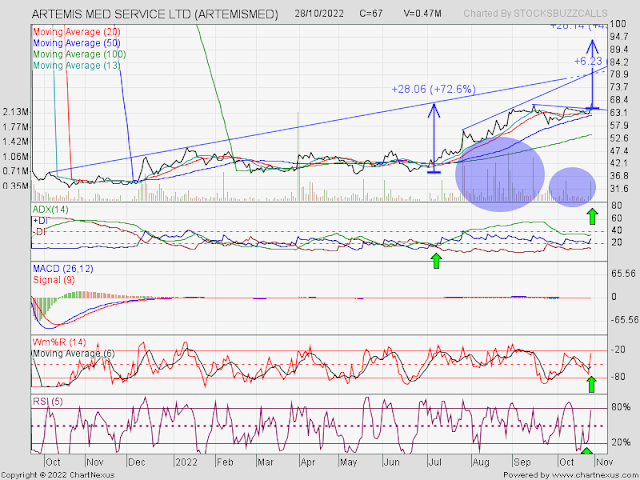This screenshot has width=640, height=480.
Task: Click the C=67 closing price value
Action: pyautogui.click(x=371, y=13)
